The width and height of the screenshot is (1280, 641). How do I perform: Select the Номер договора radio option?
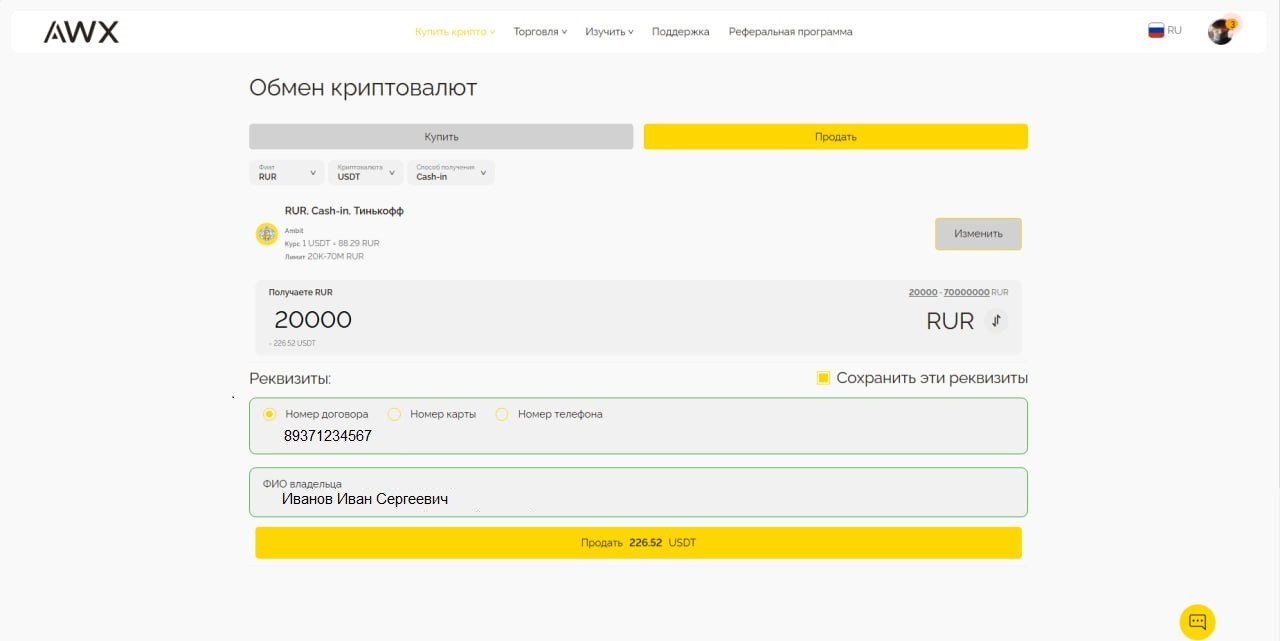(x=270, y=414)
